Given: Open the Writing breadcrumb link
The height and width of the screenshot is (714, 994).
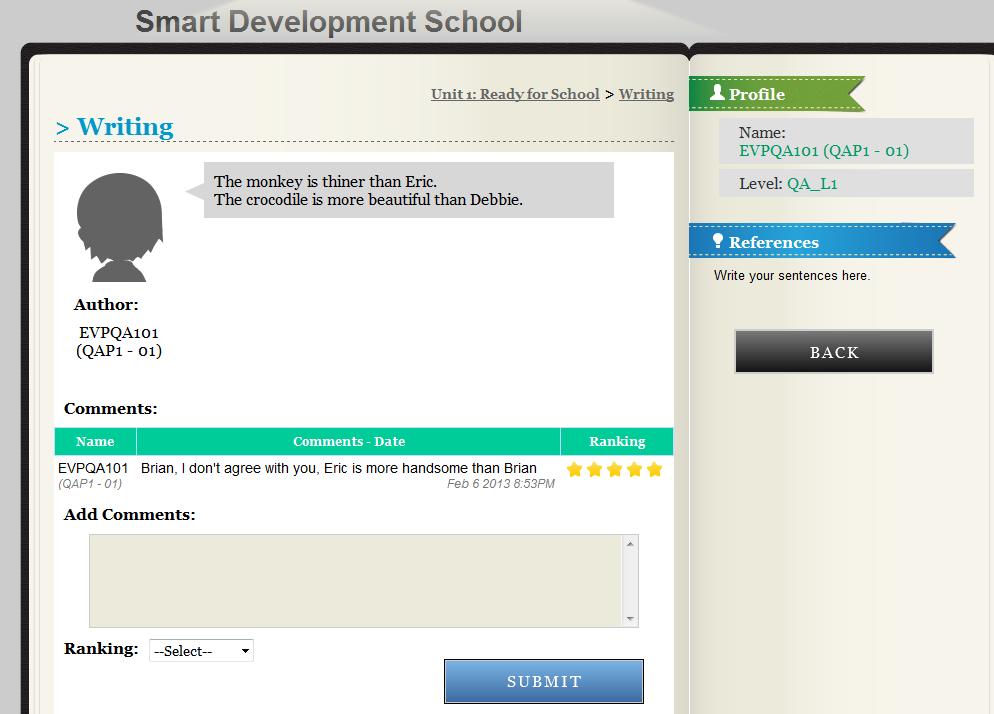Looking at the screenshot, I should coord(646,94).
